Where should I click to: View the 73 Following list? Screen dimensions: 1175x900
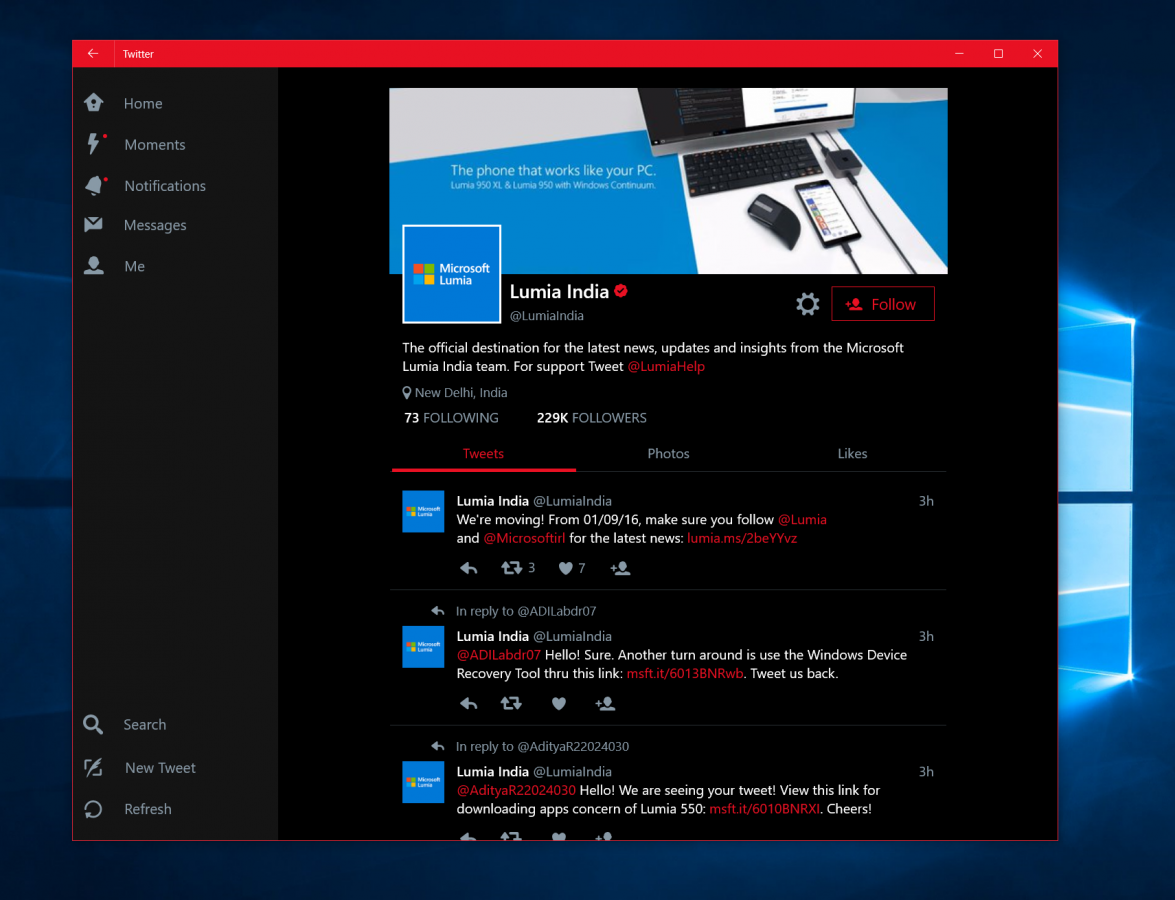click(451, 417)
